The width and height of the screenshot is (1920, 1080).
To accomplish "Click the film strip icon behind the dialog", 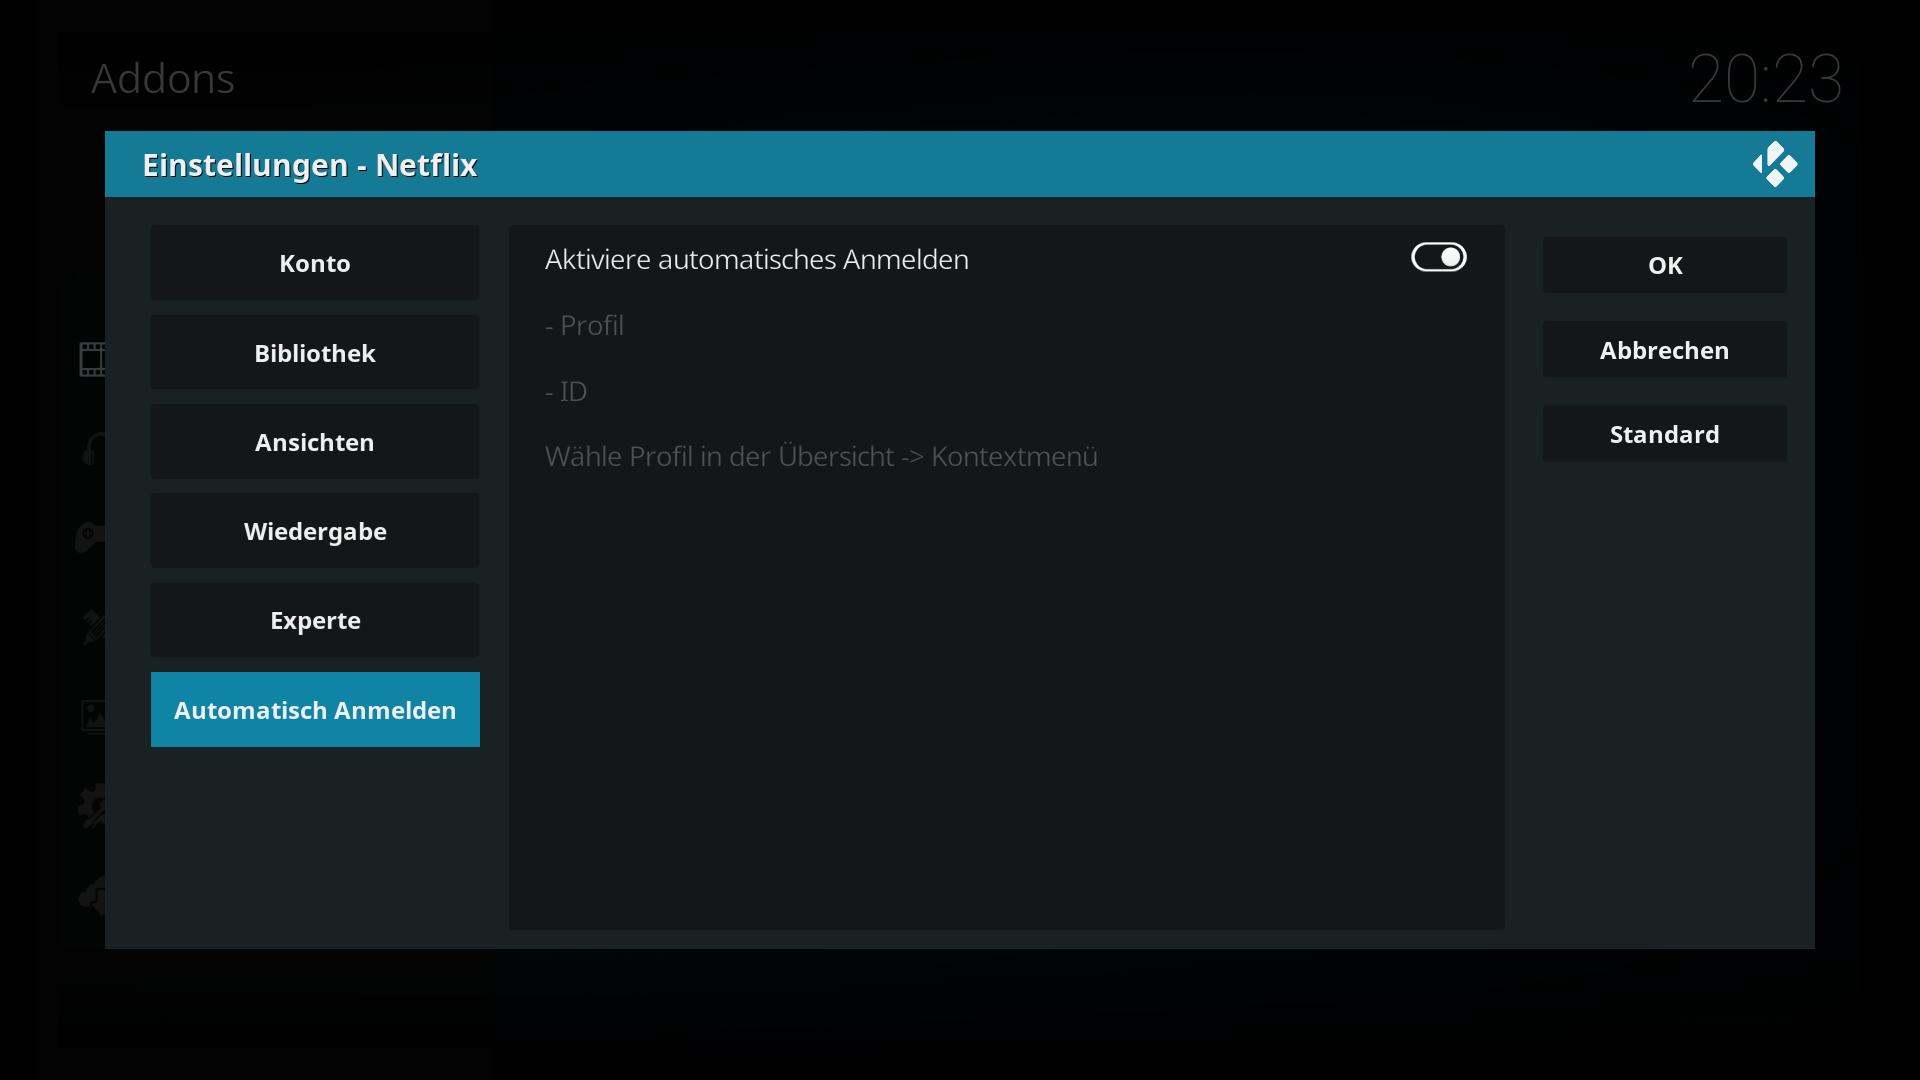I will [x=92, y=359].
